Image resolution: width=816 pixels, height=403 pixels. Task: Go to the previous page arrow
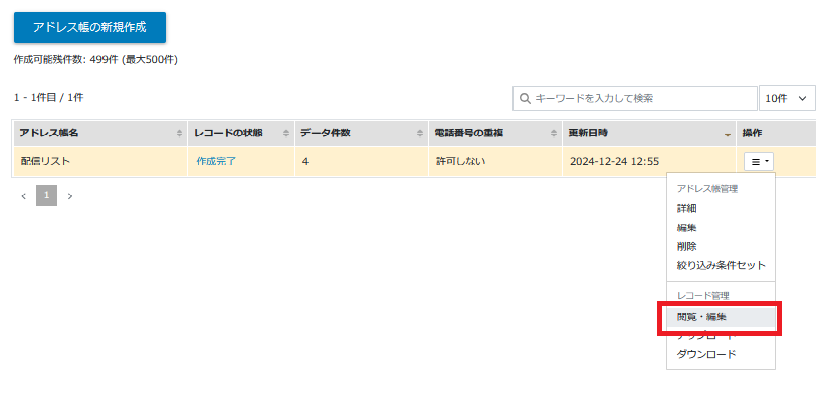tap(24, 196)
